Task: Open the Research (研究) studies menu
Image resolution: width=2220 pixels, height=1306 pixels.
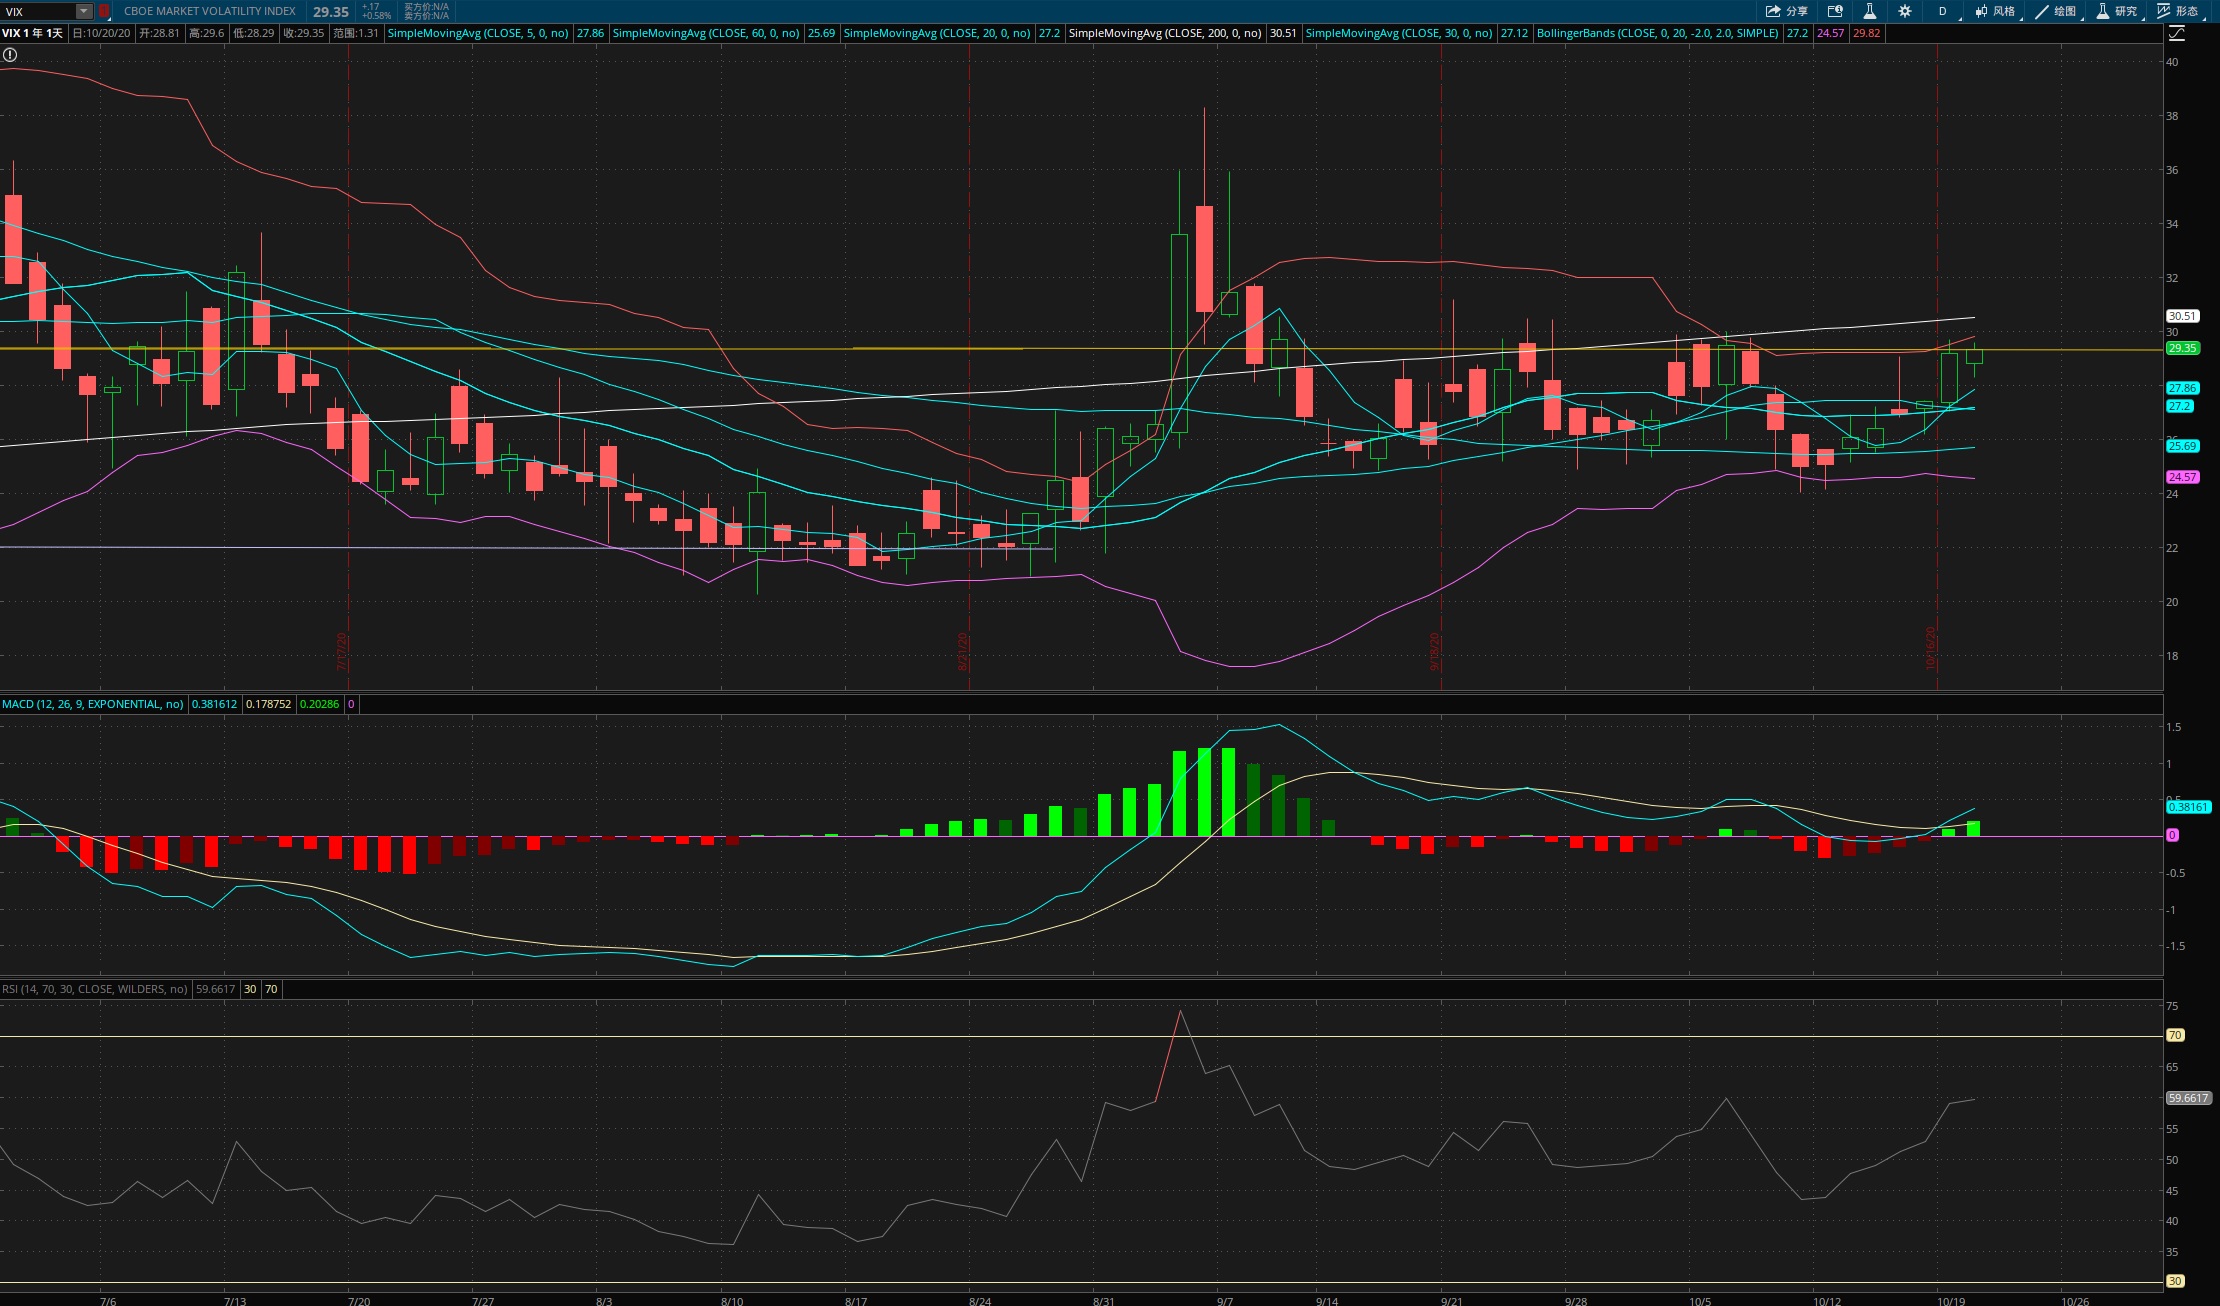Action: coord(2117,11)
